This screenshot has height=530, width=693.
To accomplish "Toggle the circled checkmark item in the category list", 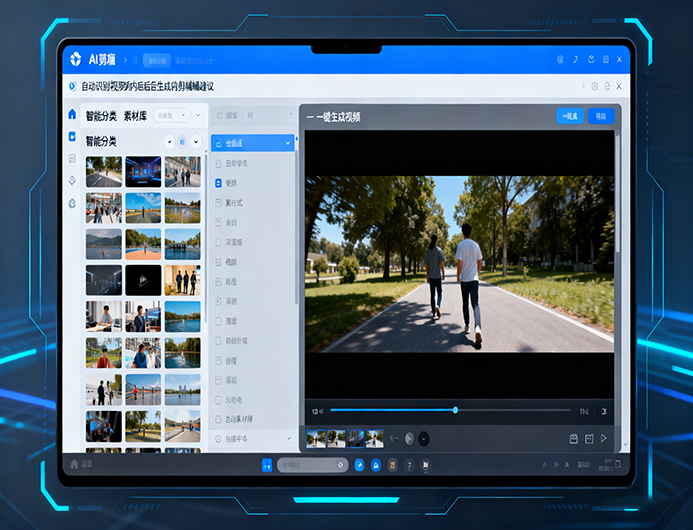I will pos(218,301).
